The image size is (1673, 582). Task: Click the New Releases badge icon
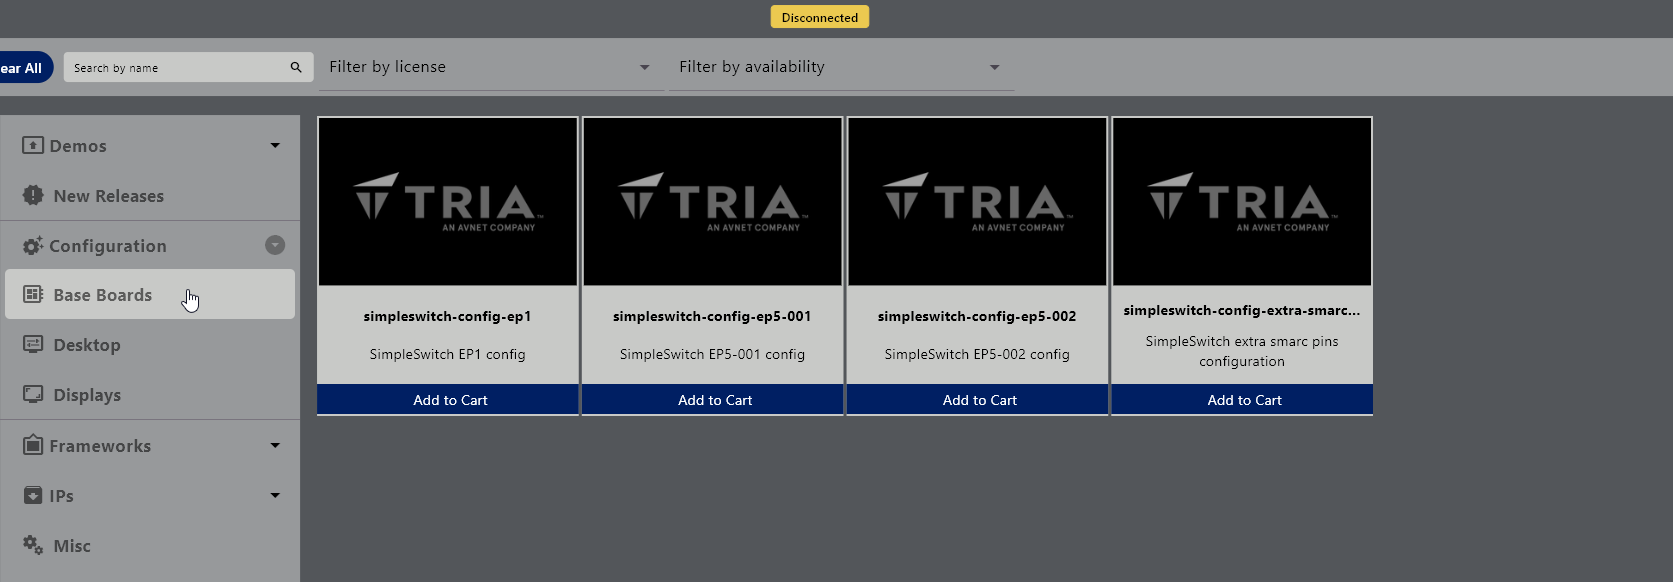pyautogui.click(x=33, y=195)
